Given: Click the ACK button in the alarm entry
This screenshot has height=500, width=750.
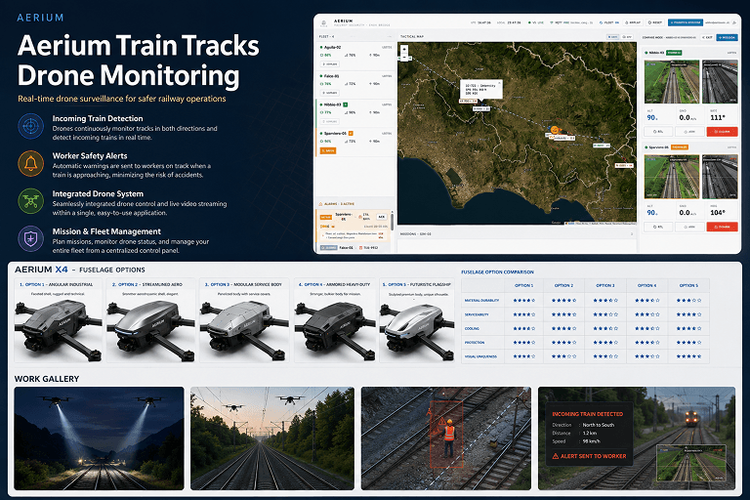Looking at the screenshot, I should [x=381, y=217].
